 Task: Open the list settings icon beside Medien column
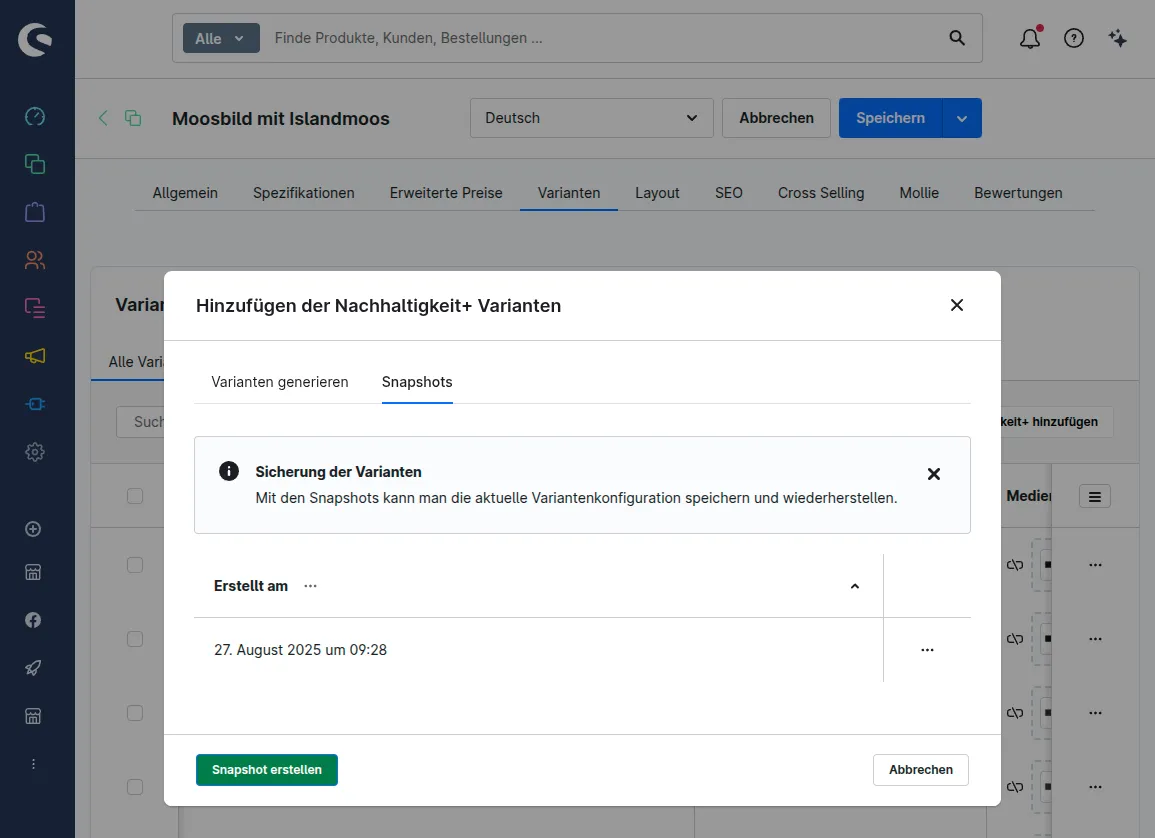[x=1095, y=496]
